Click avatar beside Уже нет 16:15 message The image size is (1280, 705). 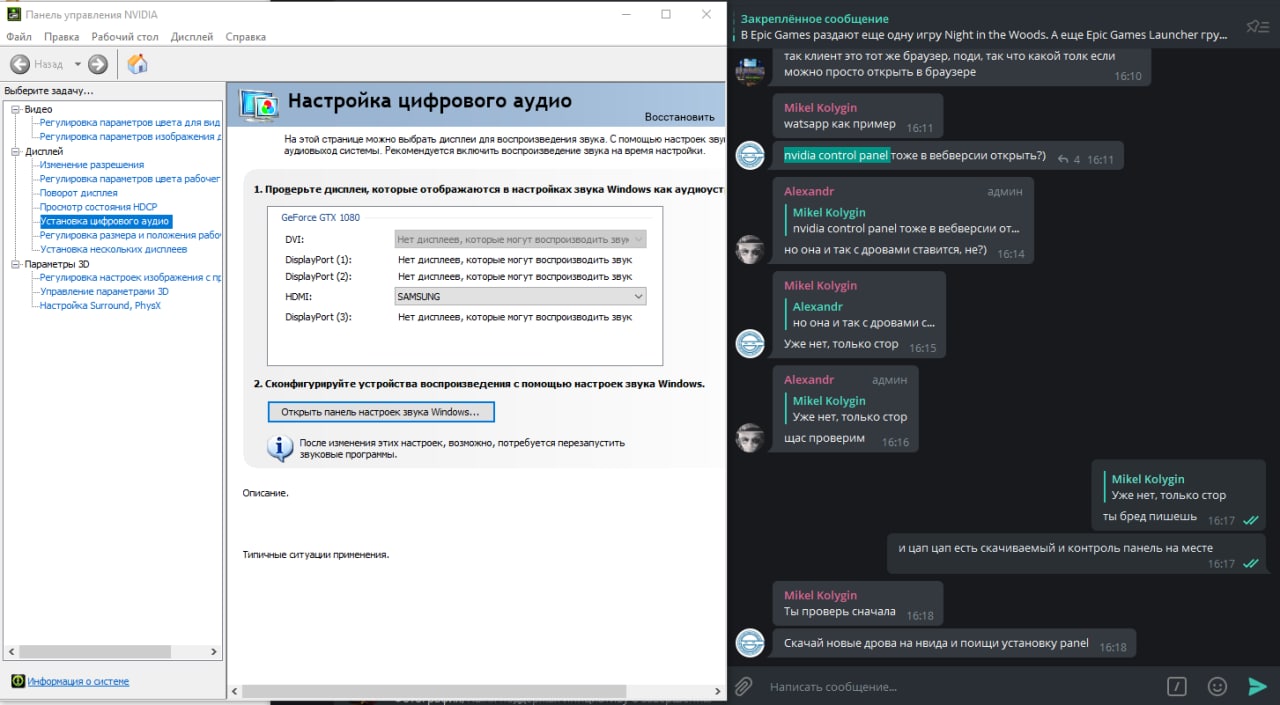tap(750, 343)
